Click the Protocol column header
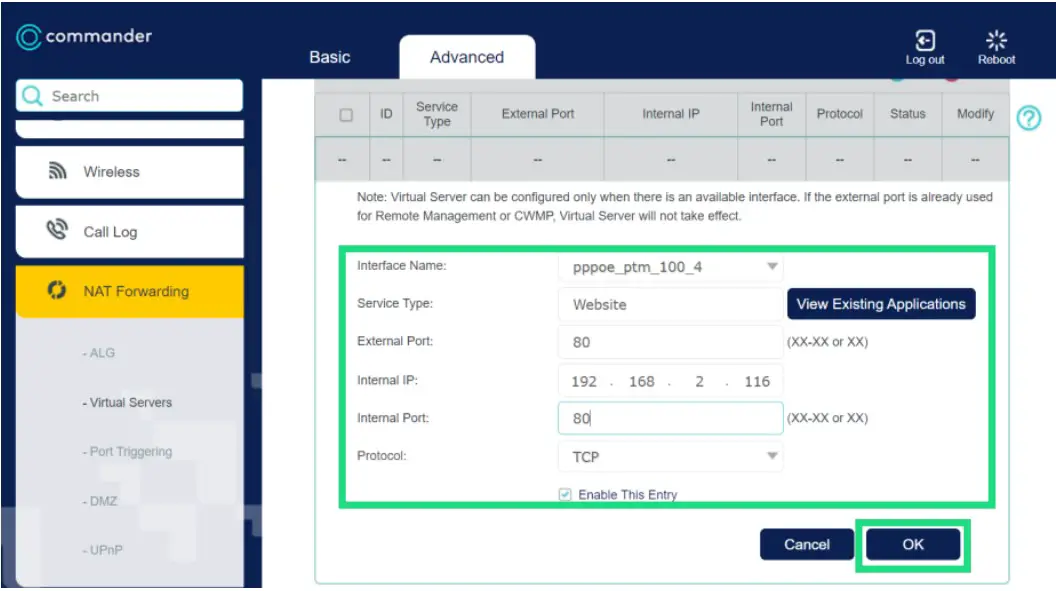 [839, 114]
